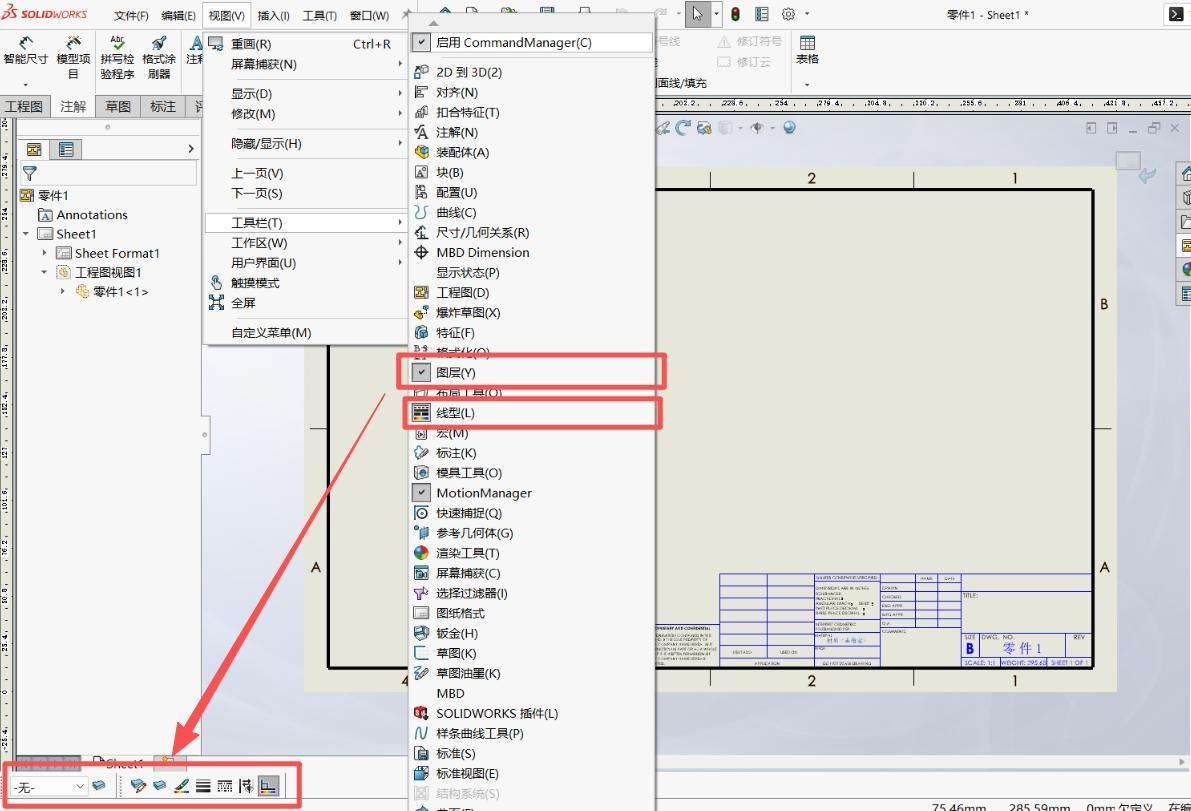Toggle 启用 CommandManager(C) checkbox
1191x811 pixels.
(x=421, y=43)
